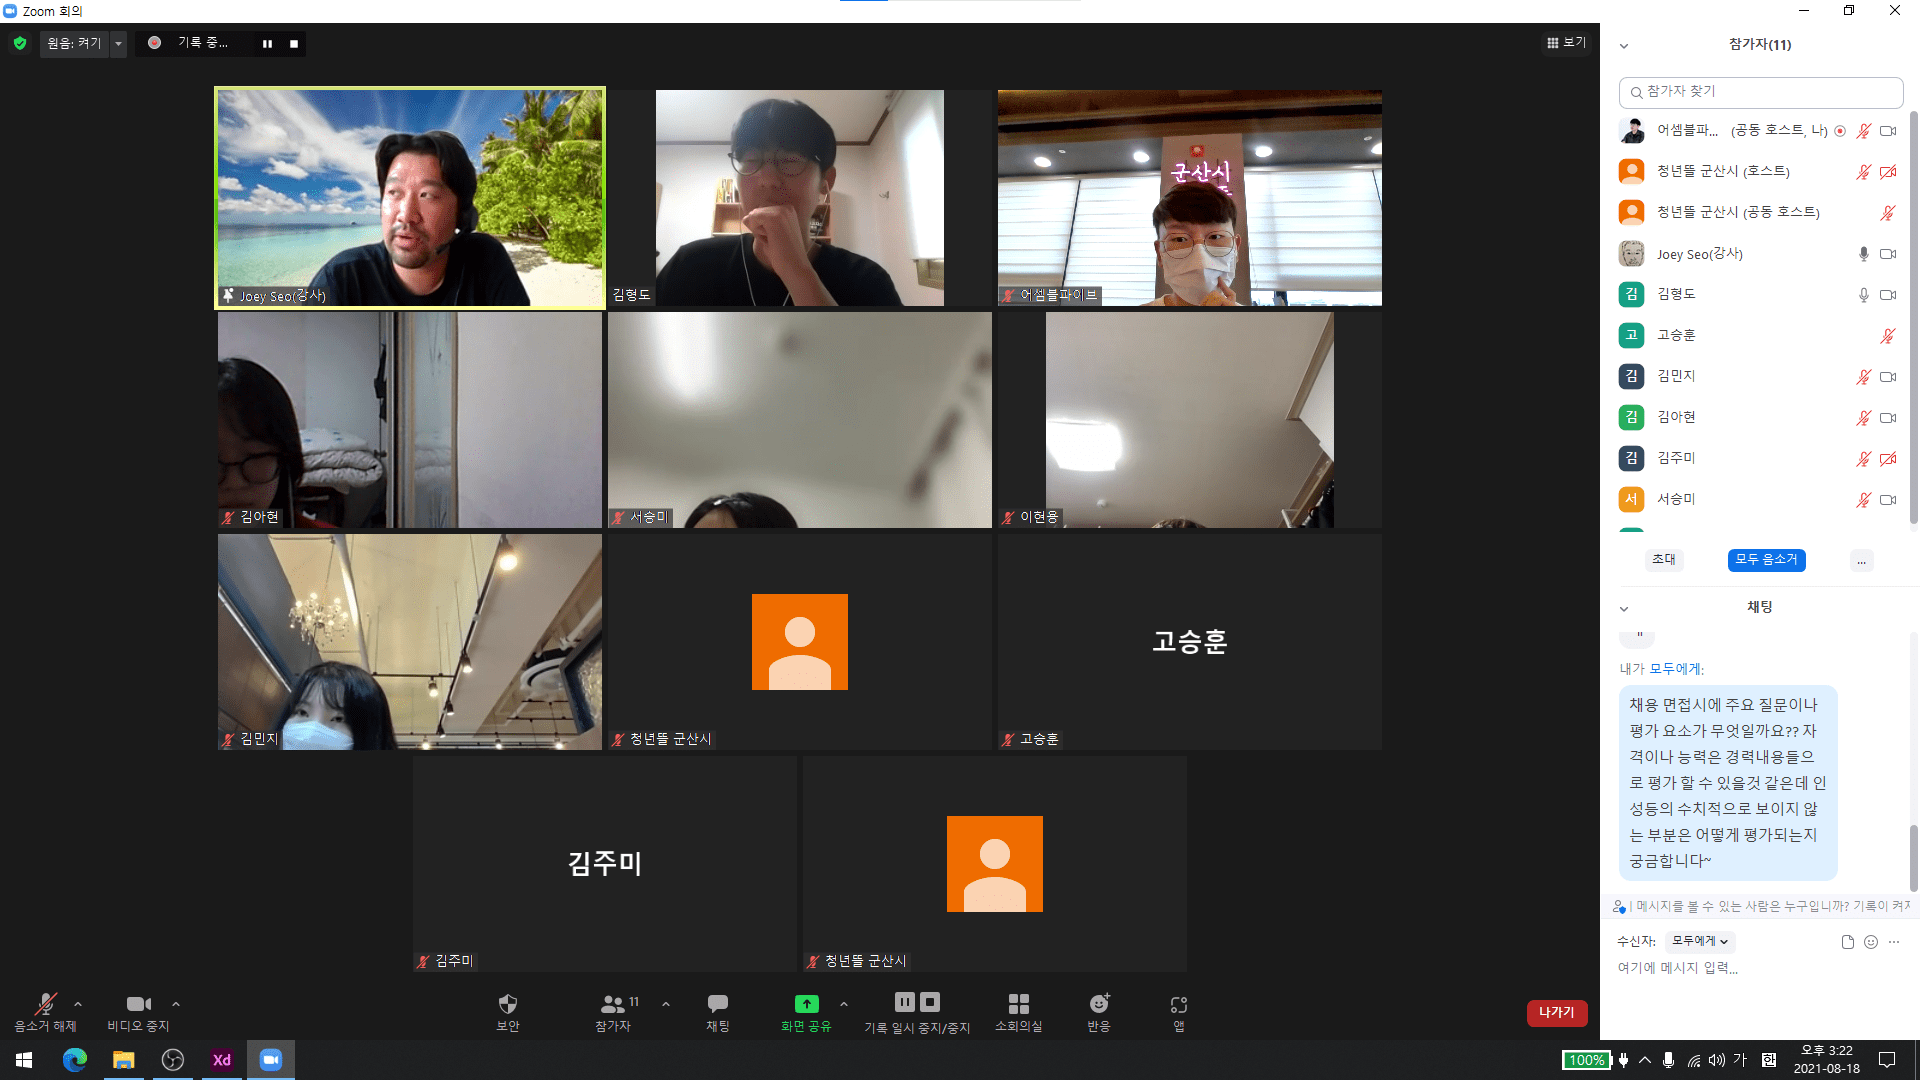Click the Share Screen (화면 공유) icon
This screenshot has width=1920, height=1080.
pyautogui.click(x=806, y=1004)
